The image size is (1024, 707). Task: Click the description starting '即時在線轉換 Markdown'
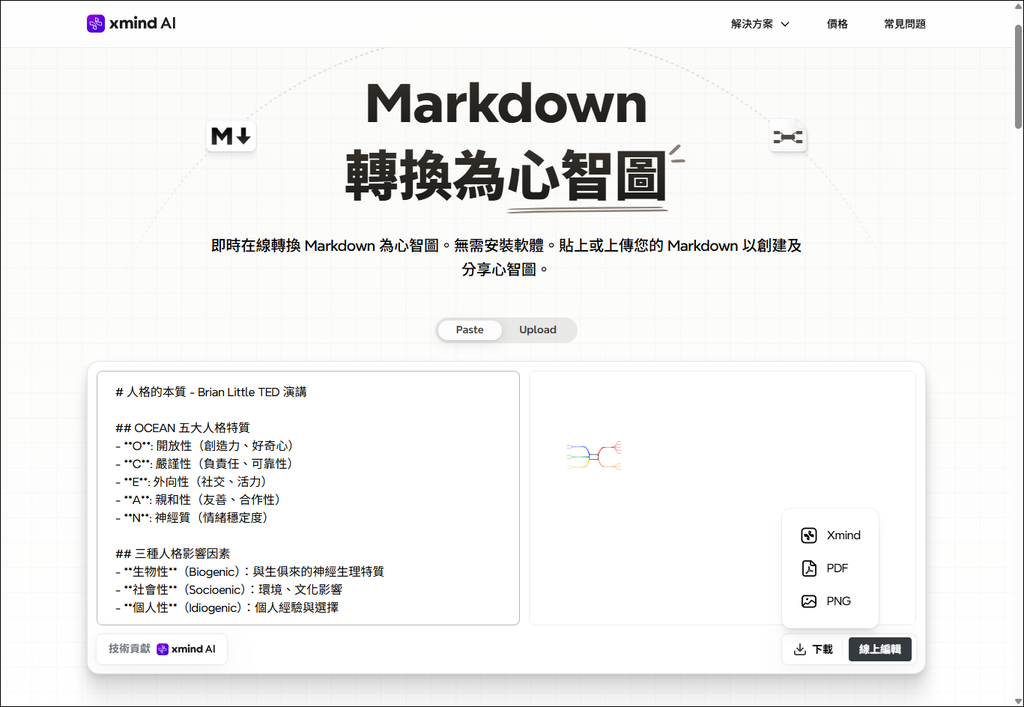[507, 257]
